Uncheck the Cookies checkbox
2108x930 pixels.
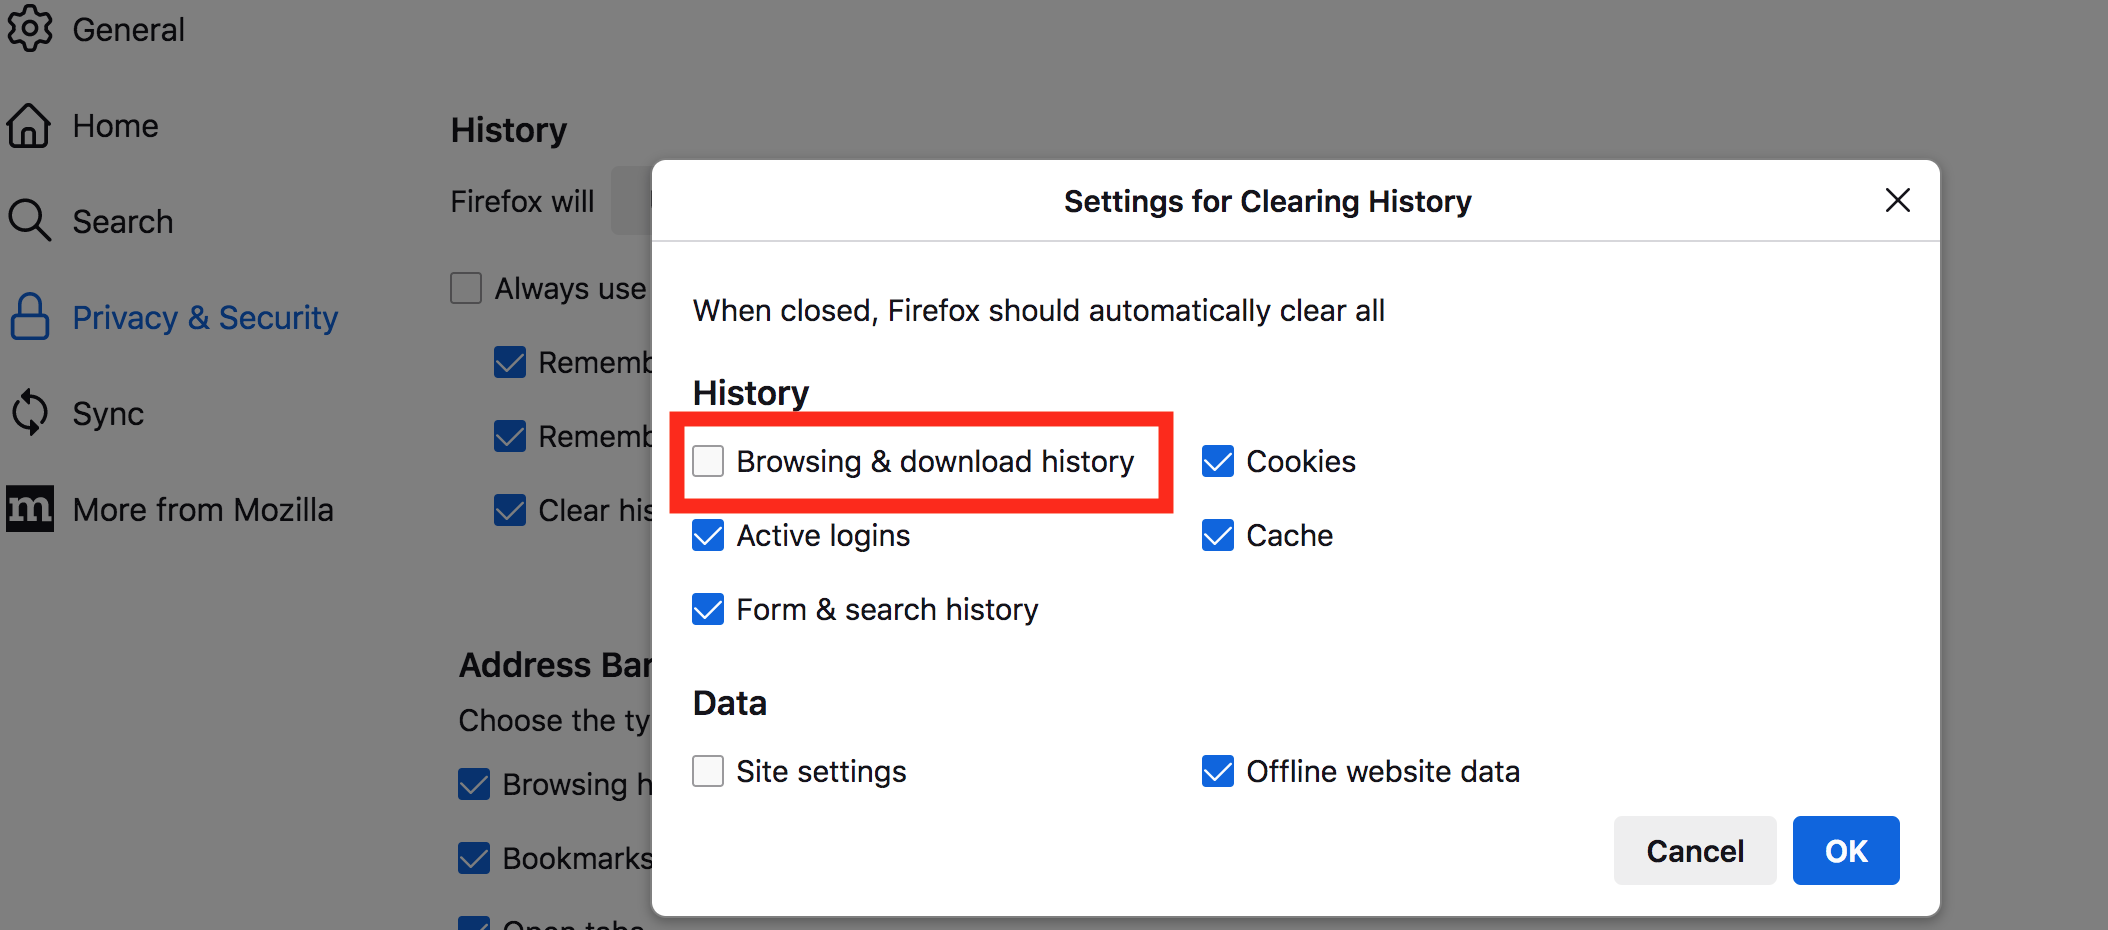[1218, 461]
